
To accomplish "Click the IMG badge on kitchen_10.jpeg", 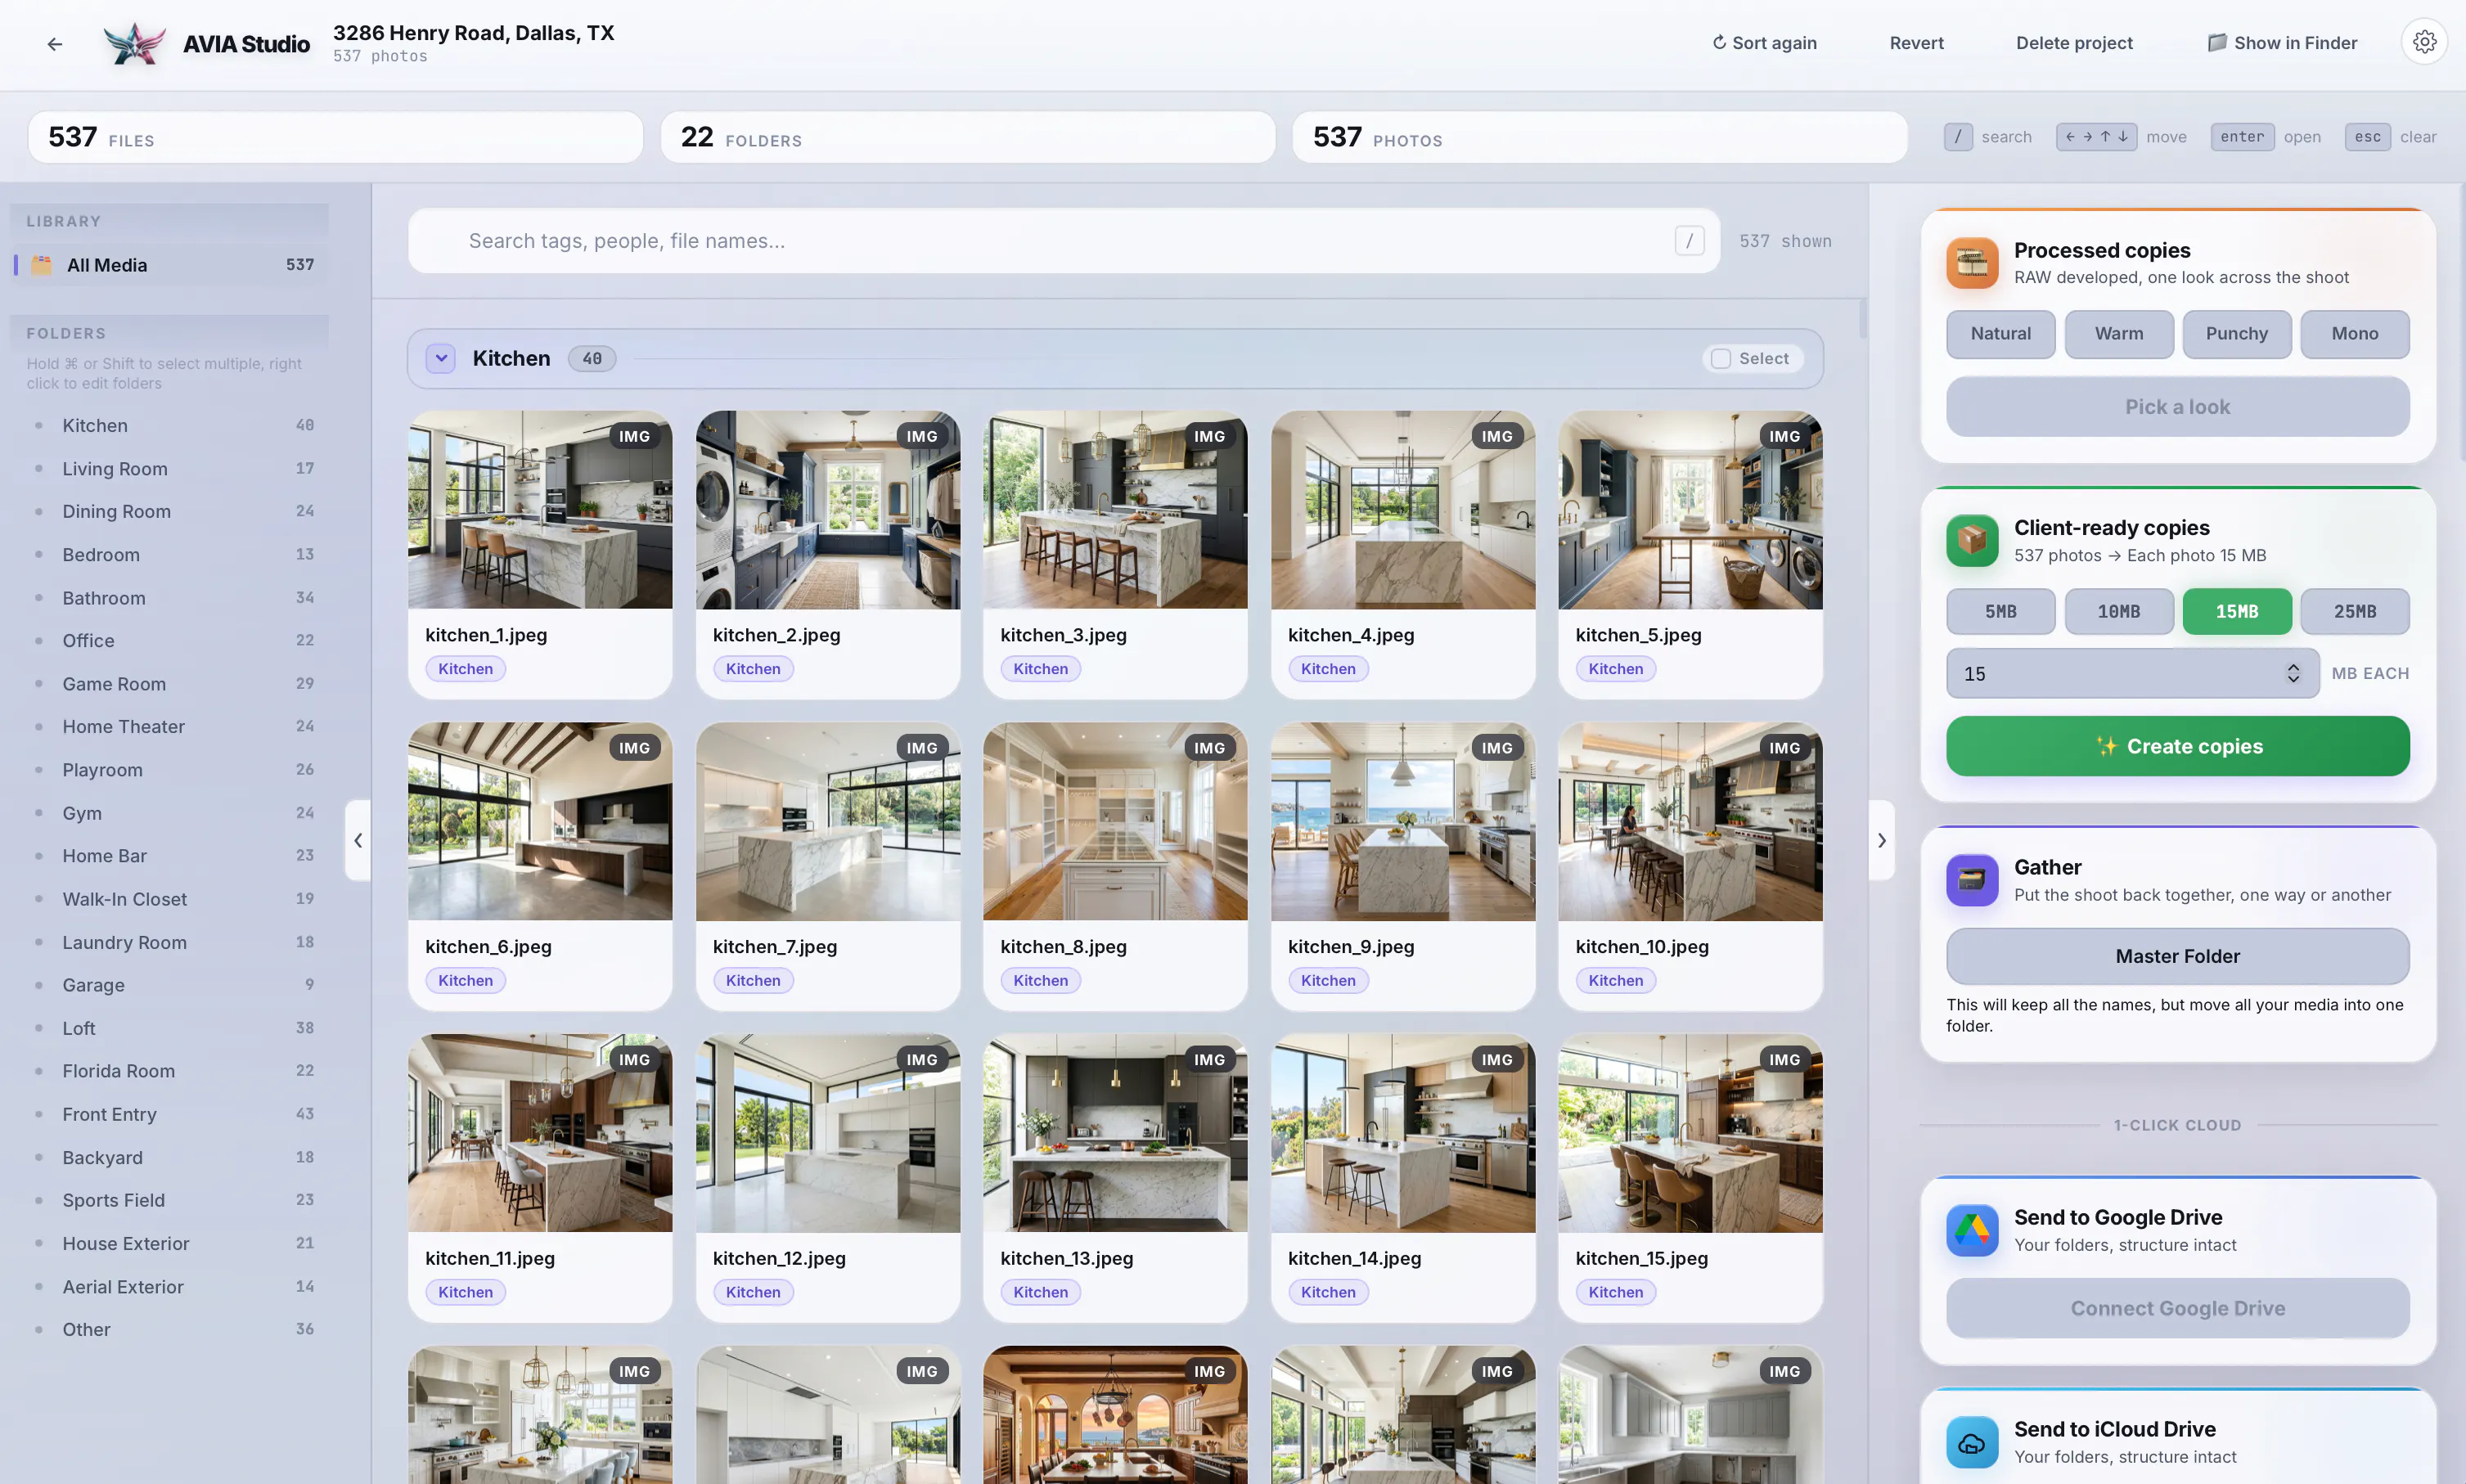I will [x=1784, y=748].
